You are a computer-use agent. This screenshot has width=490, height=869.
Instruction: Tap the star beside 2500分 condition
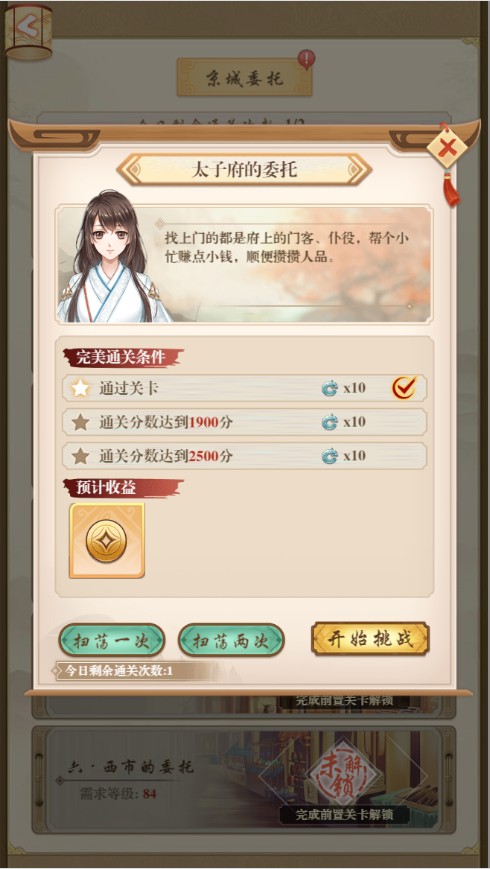point(80,456)
